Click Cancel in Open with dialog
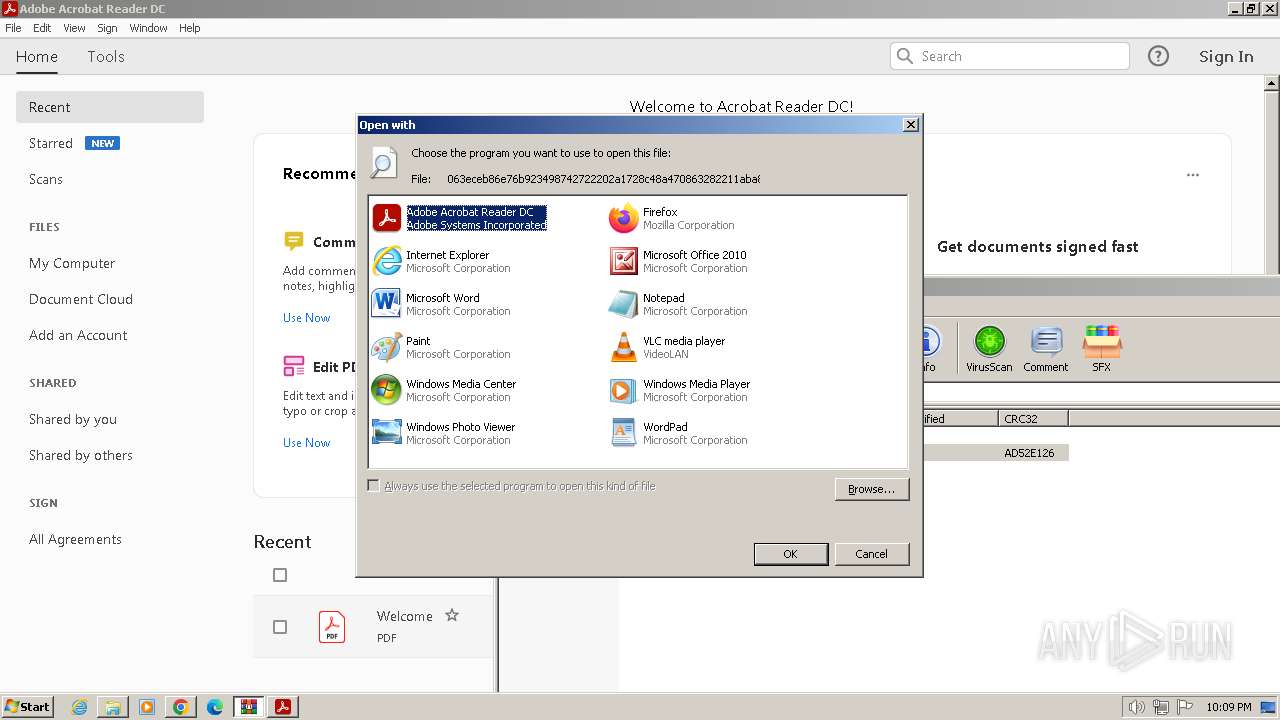Image resolution: width=1280 pixels, height=720 pixels. point(871,554)
